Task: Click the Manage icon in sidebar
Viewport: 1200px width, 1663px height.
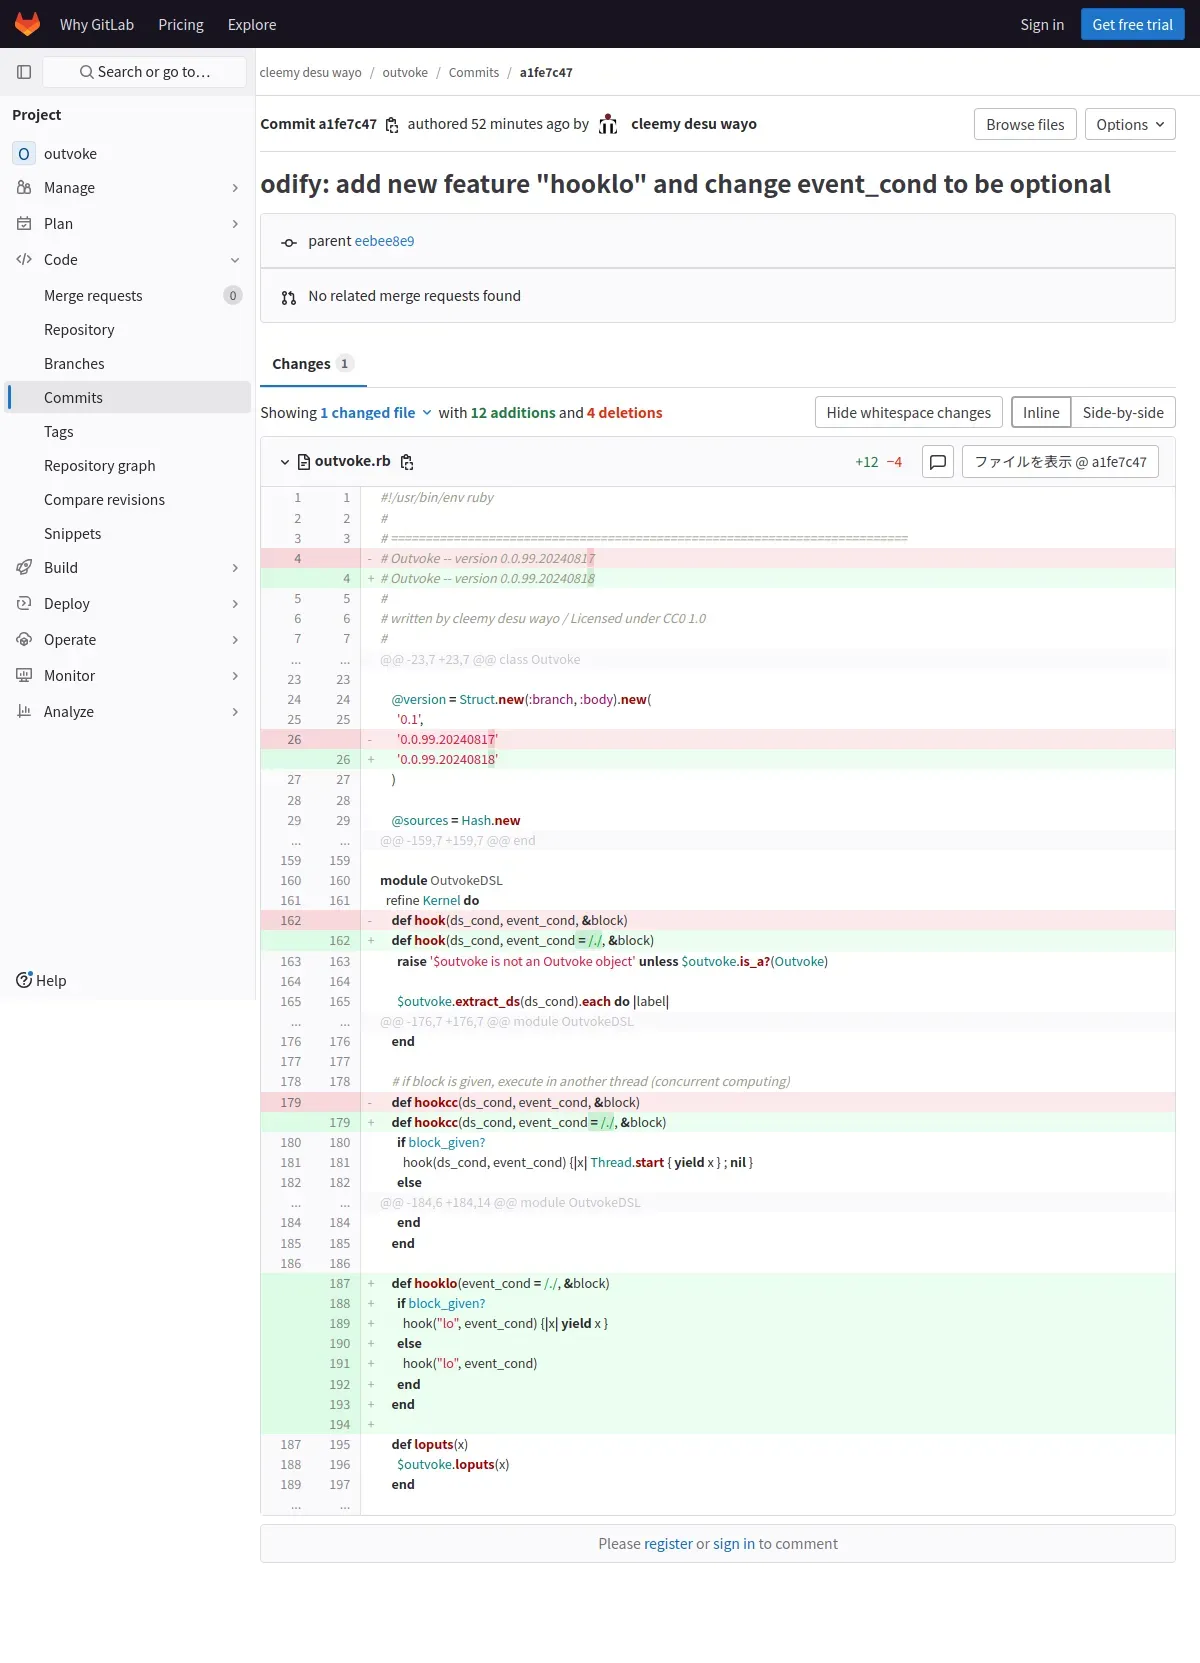Action: click(x=24, y=188)
